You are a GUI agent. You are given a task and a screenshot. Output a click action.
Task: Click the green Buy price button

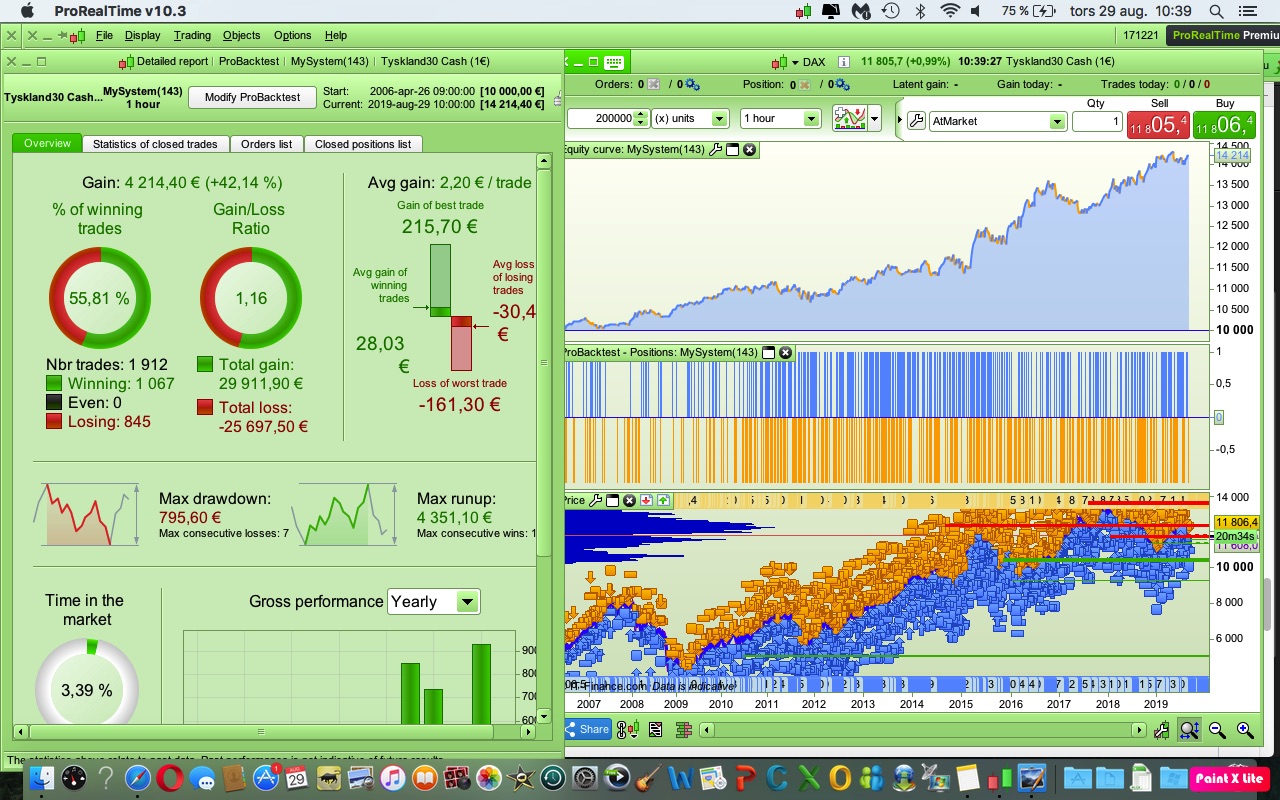pos(1224,124)
